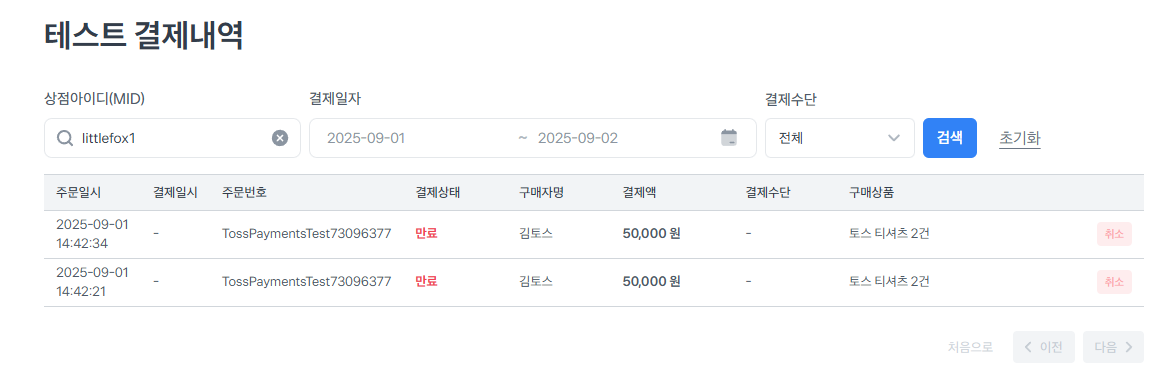Viewport: 1167px width, 392px height.
Task: Cancel the 14:42:21 order with 취소
Action: tap(1114, 282)
